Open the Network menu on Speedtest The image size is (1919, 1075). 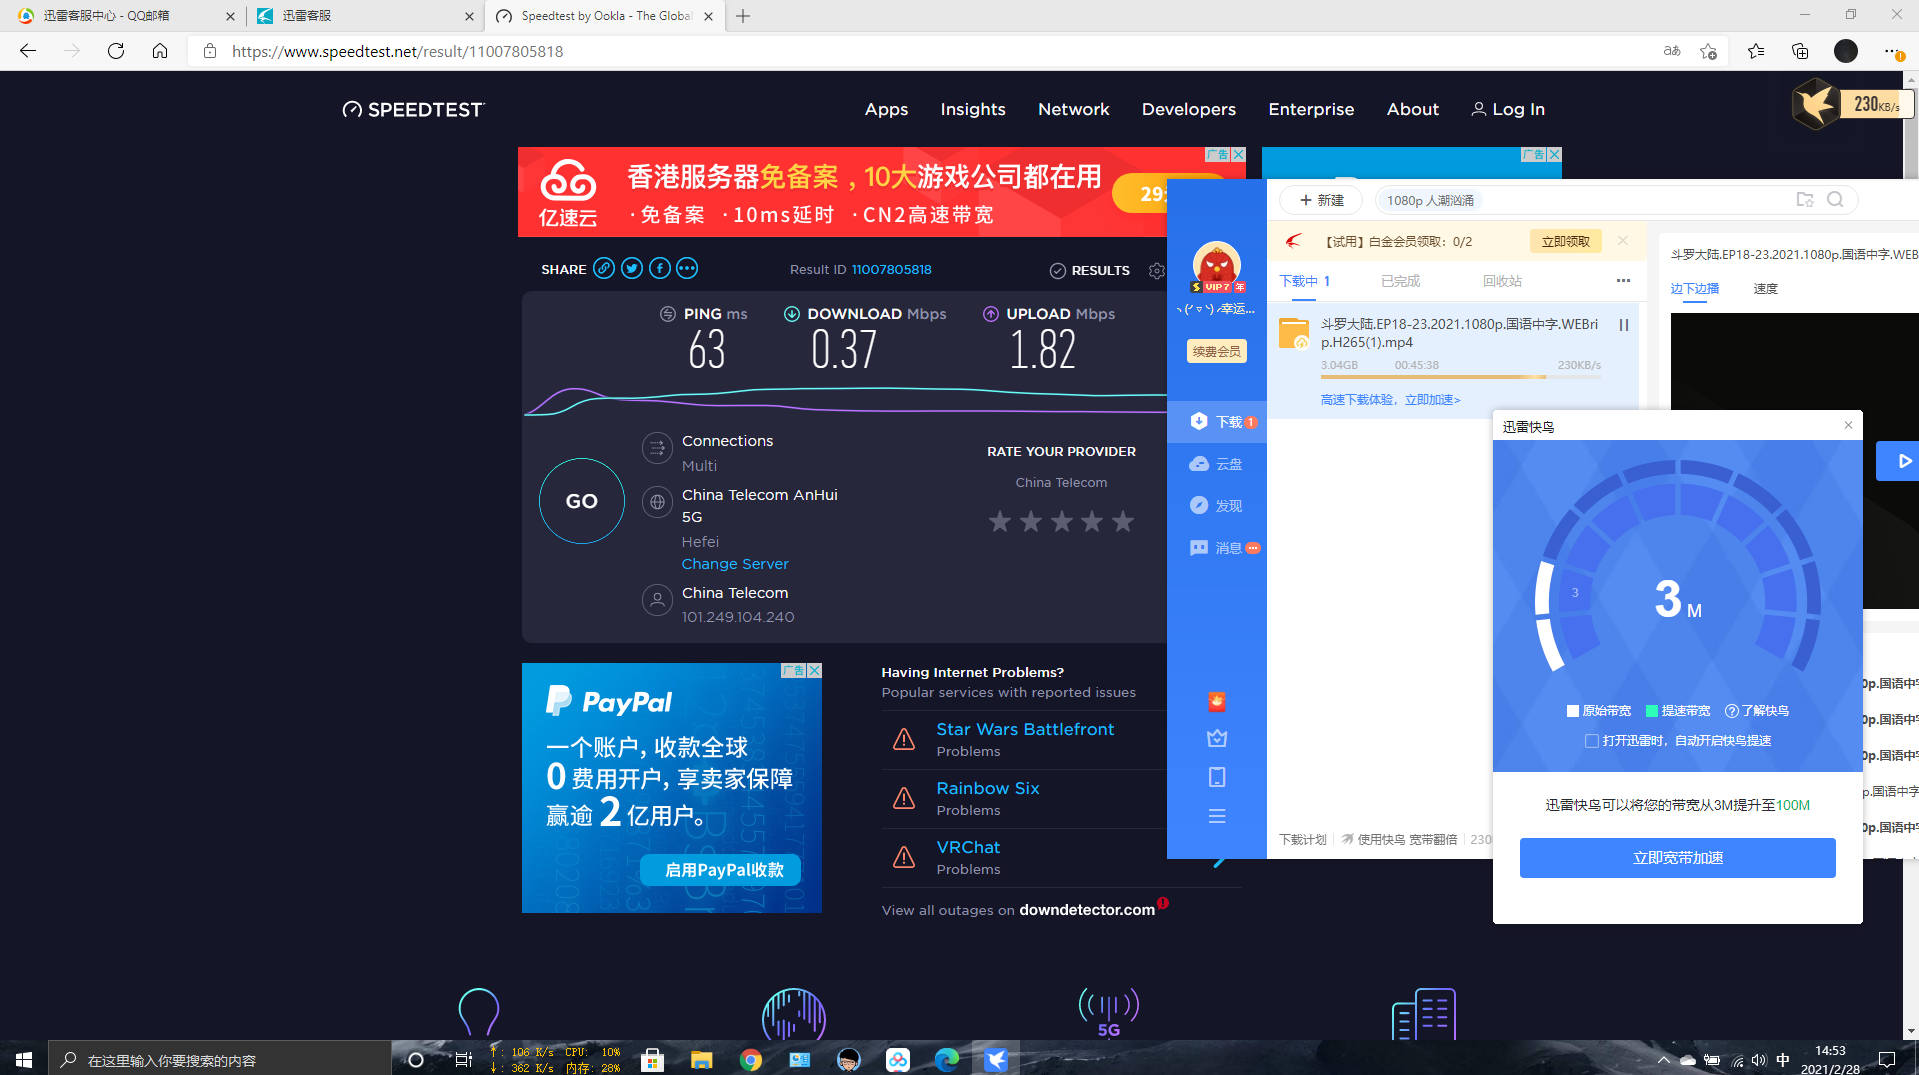[1073, 110]
